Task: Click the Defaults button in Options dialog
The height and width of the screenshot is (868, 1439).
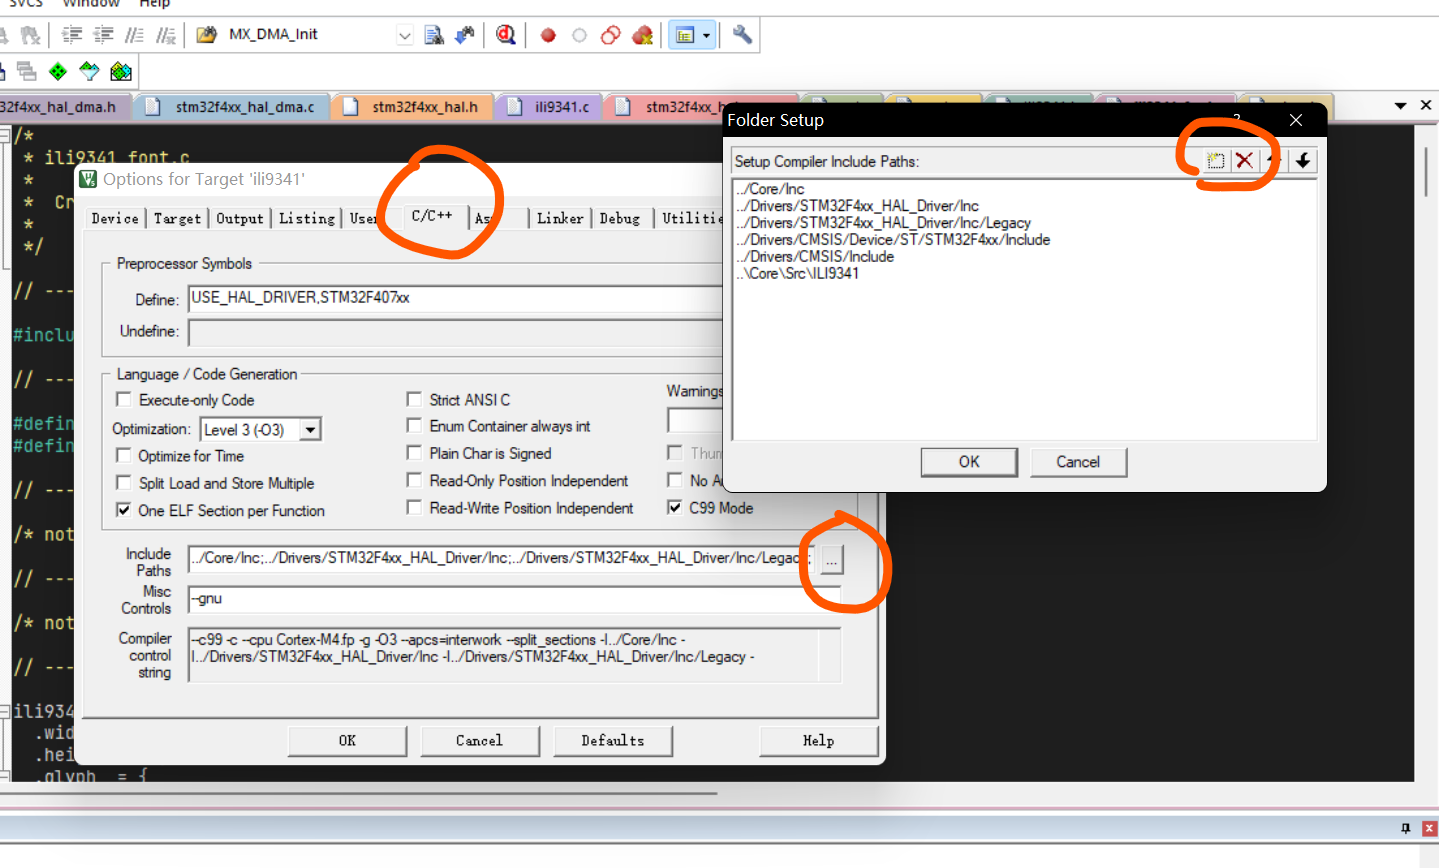Action: [x=612, y=741]
